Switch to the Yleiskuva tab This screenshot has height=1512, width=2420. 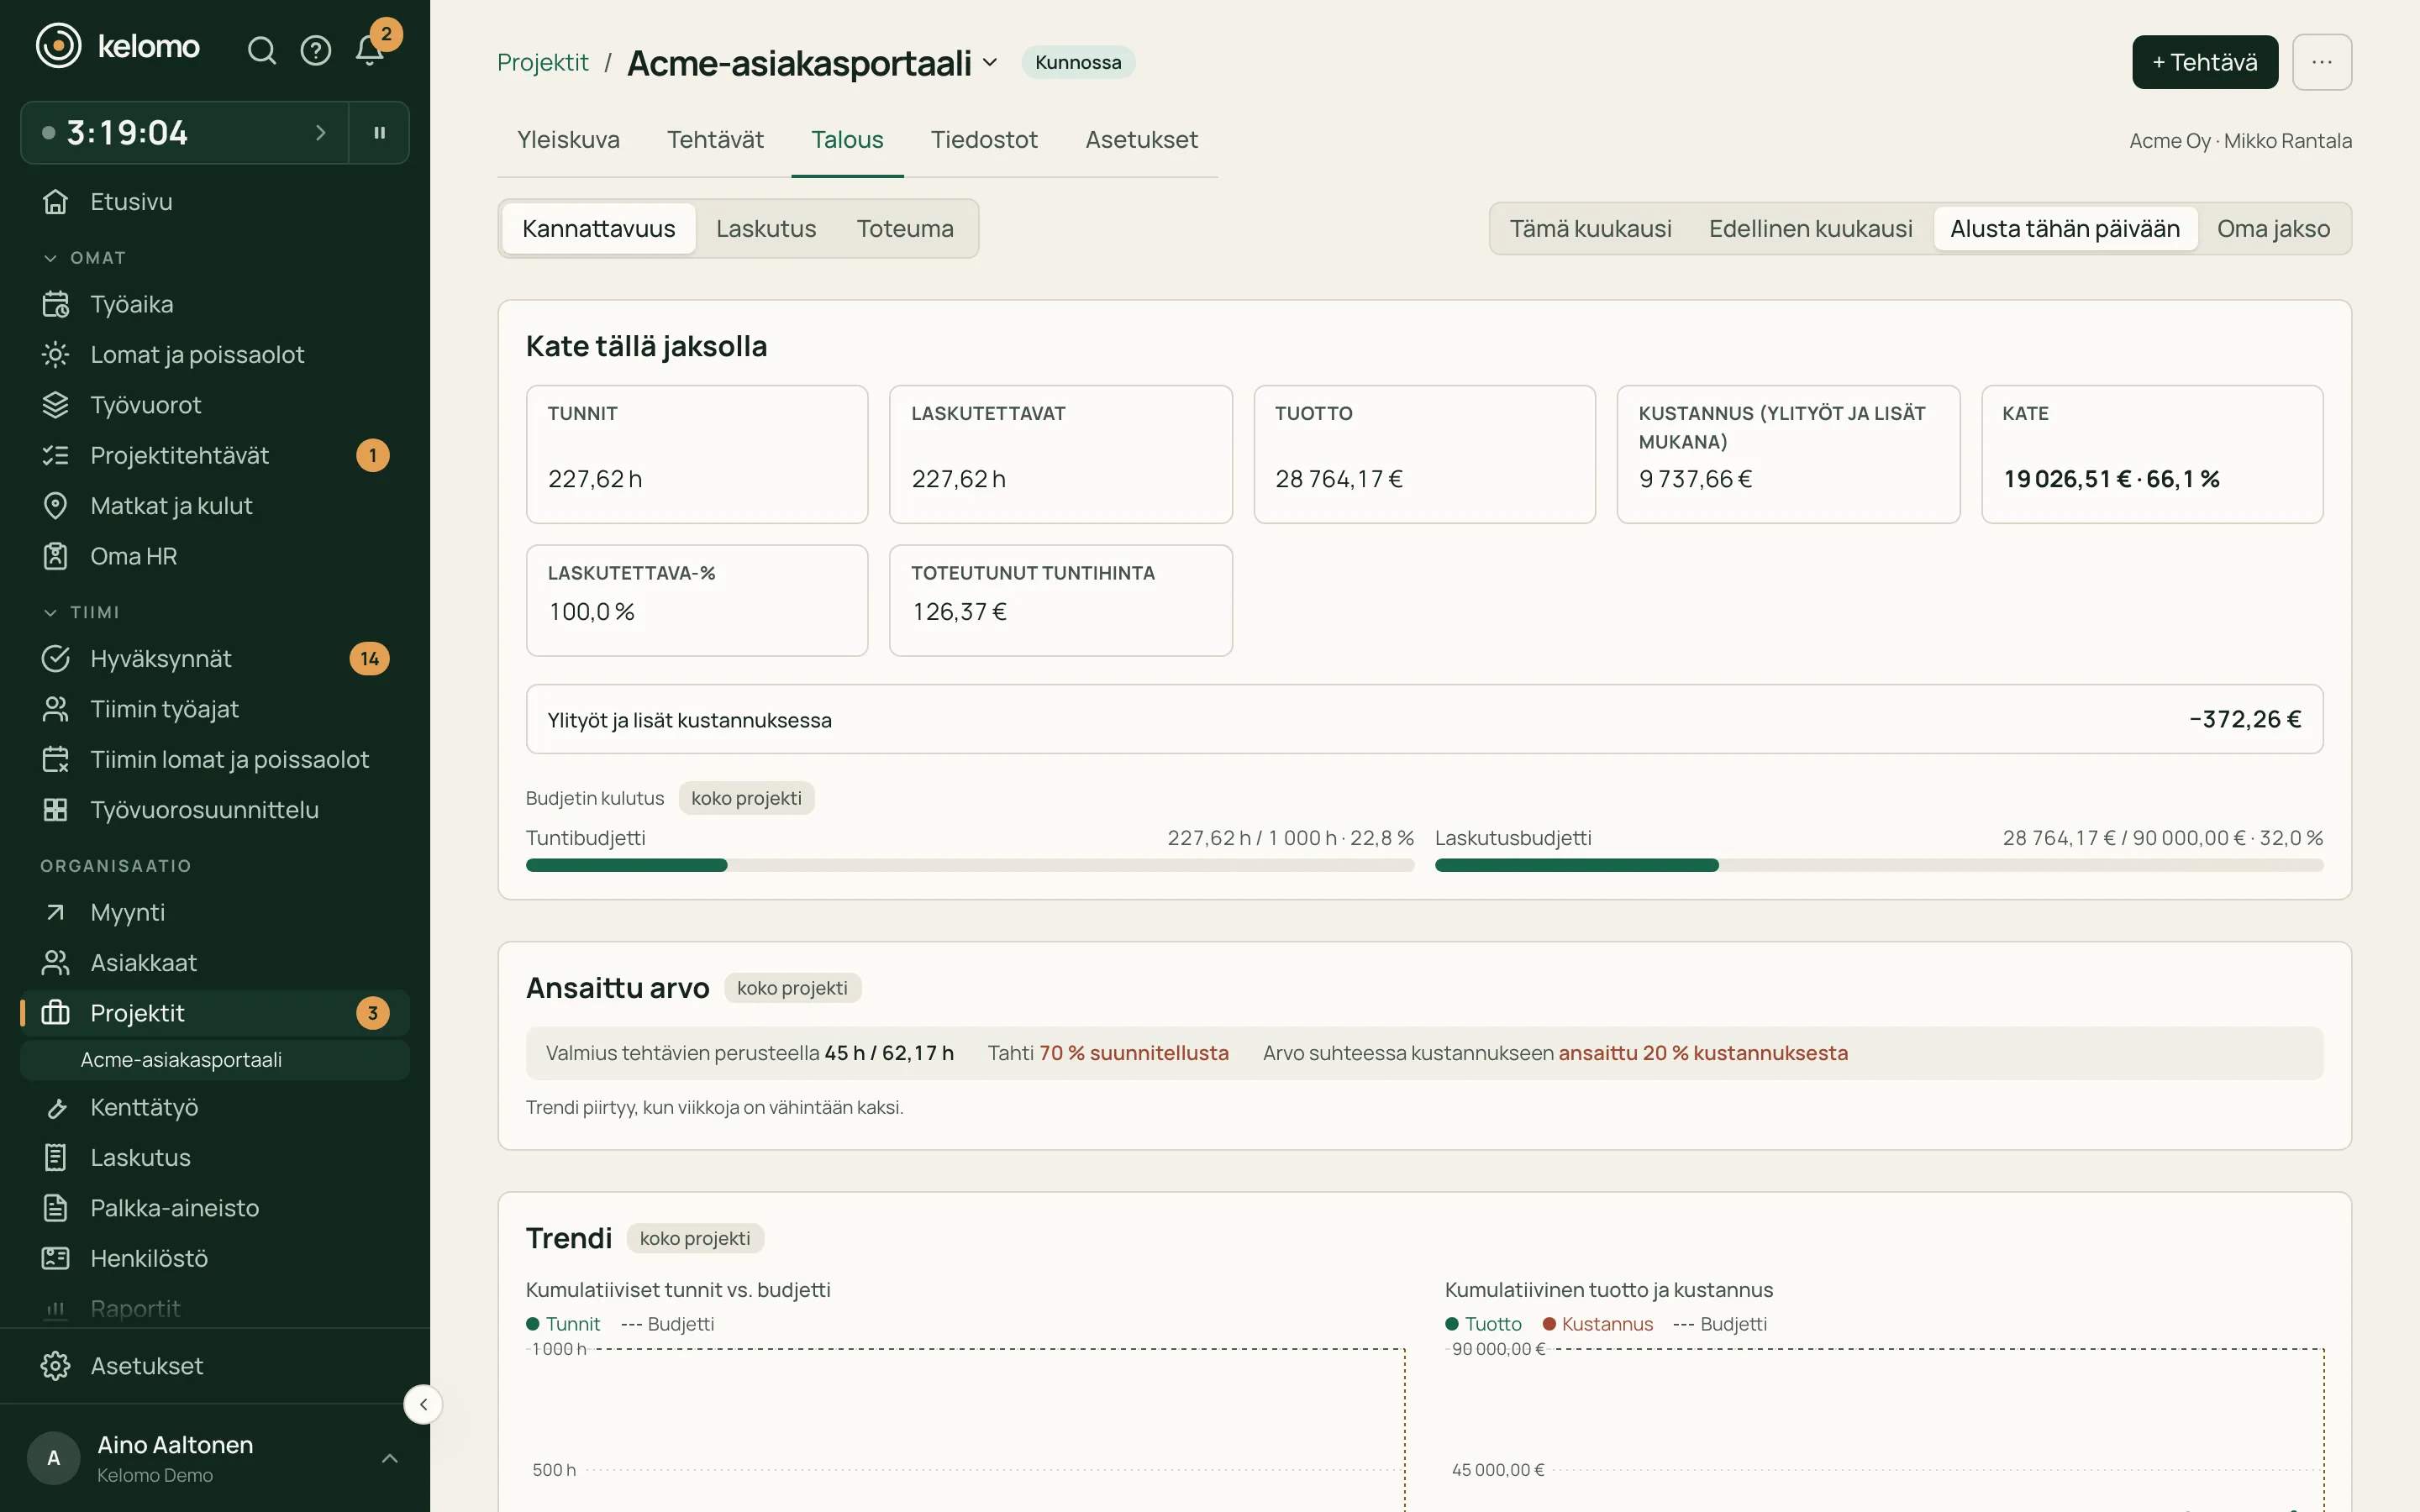pos(568,140)
